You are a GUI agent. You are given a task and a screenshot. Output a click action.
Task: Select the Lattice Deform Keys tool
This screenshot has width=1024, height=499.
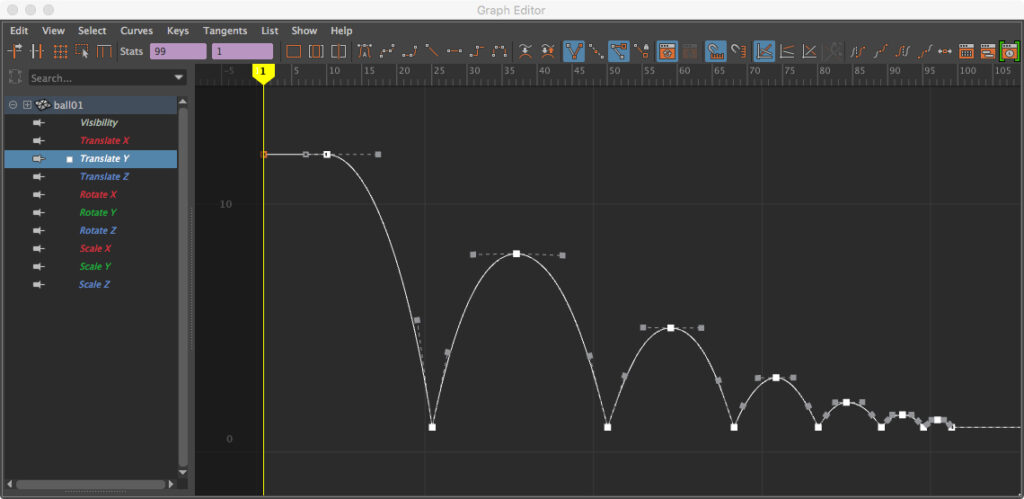point(59,50)
